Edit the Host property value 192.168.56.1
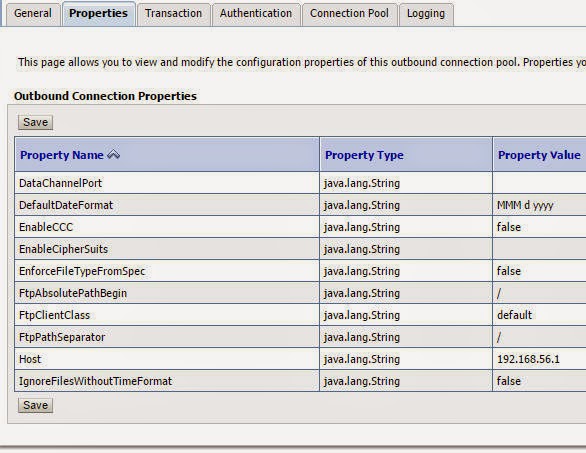The image size is (586, 453). (x=539, y=359)
